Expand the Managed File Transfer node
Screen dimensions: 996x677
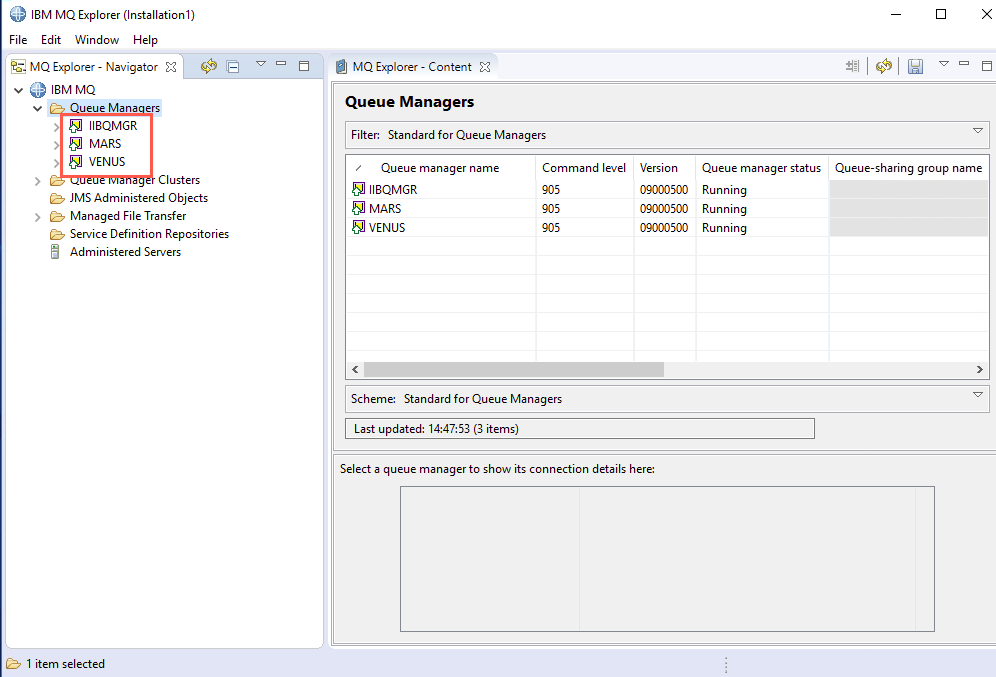(37, 217)
